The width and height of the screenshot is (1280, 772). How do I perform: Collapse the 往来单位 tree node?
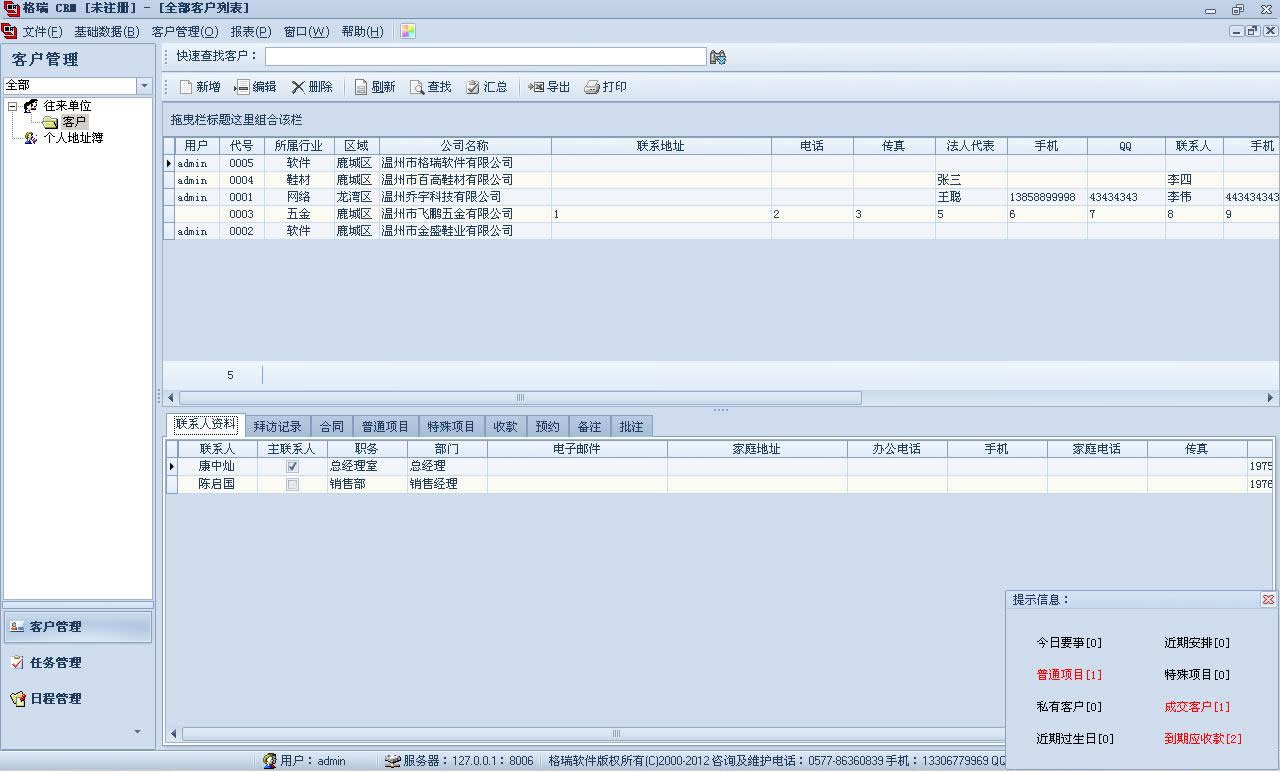tap(12, 106)
